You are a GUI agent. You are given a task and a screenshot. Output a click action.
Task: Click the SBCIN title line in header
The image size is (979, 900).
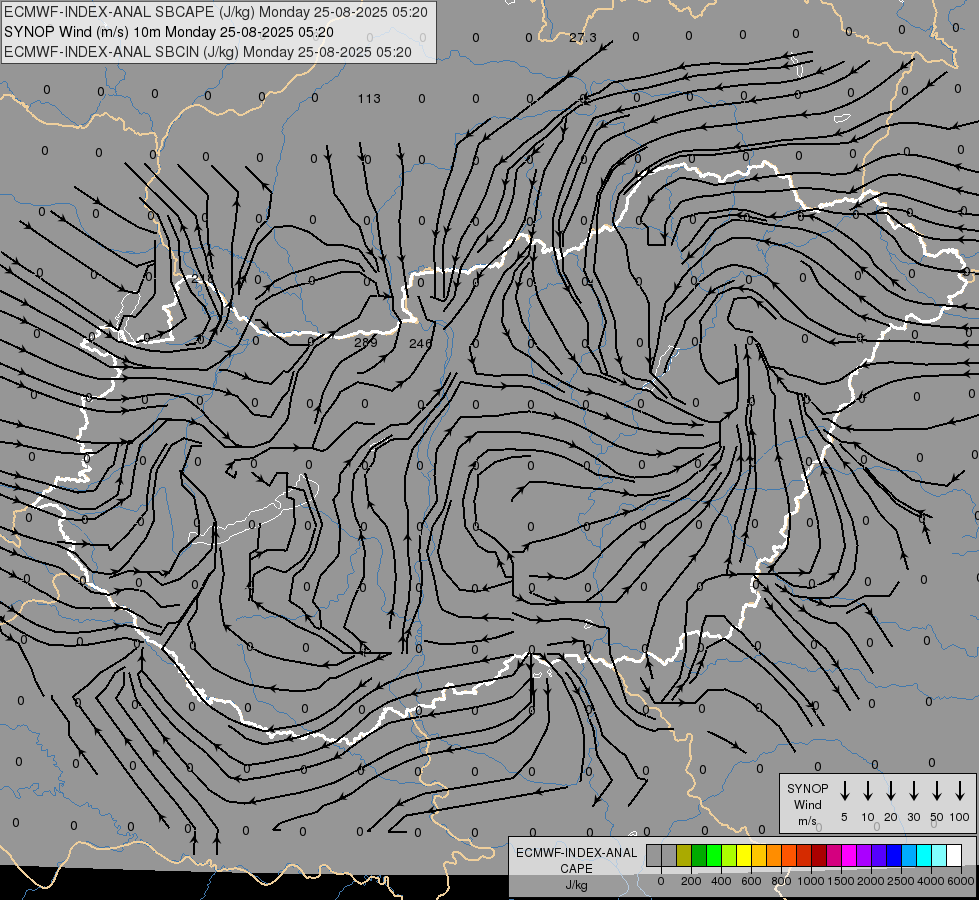pos(208,52)
